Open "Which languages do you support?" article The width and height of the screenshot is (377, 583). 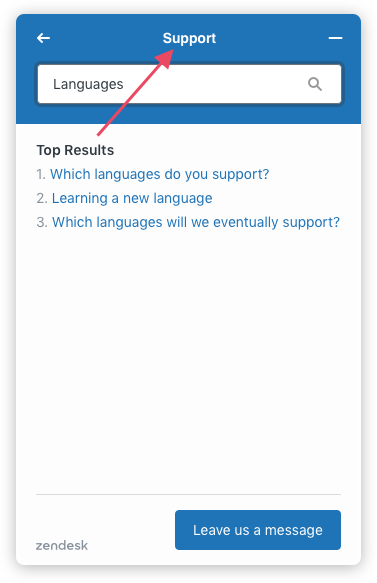160,174
